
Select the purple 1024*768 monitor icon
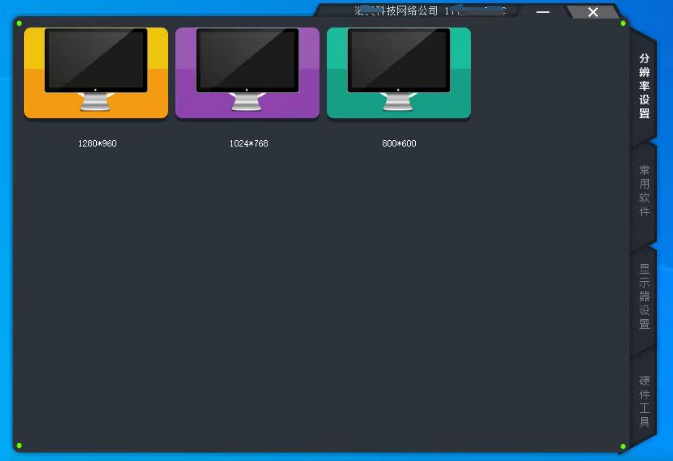point(247,73)
